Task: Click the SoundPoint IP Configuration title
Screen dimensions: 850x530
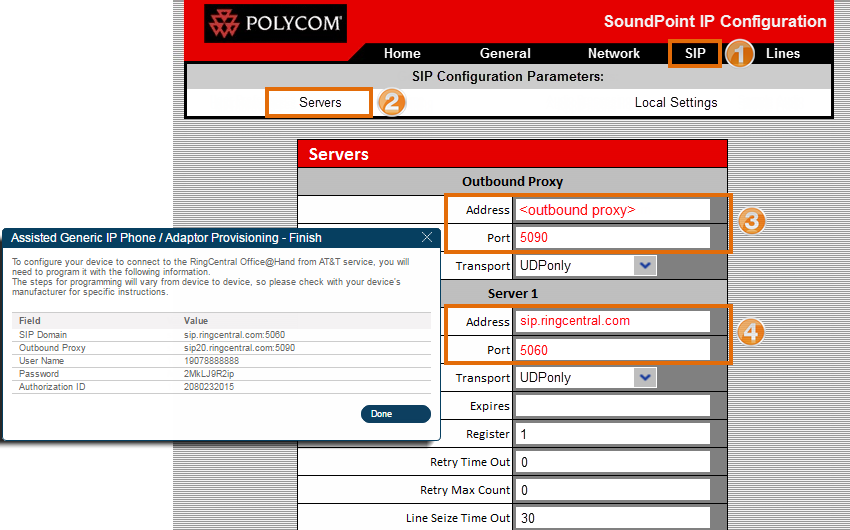Action: pos(715,21)
